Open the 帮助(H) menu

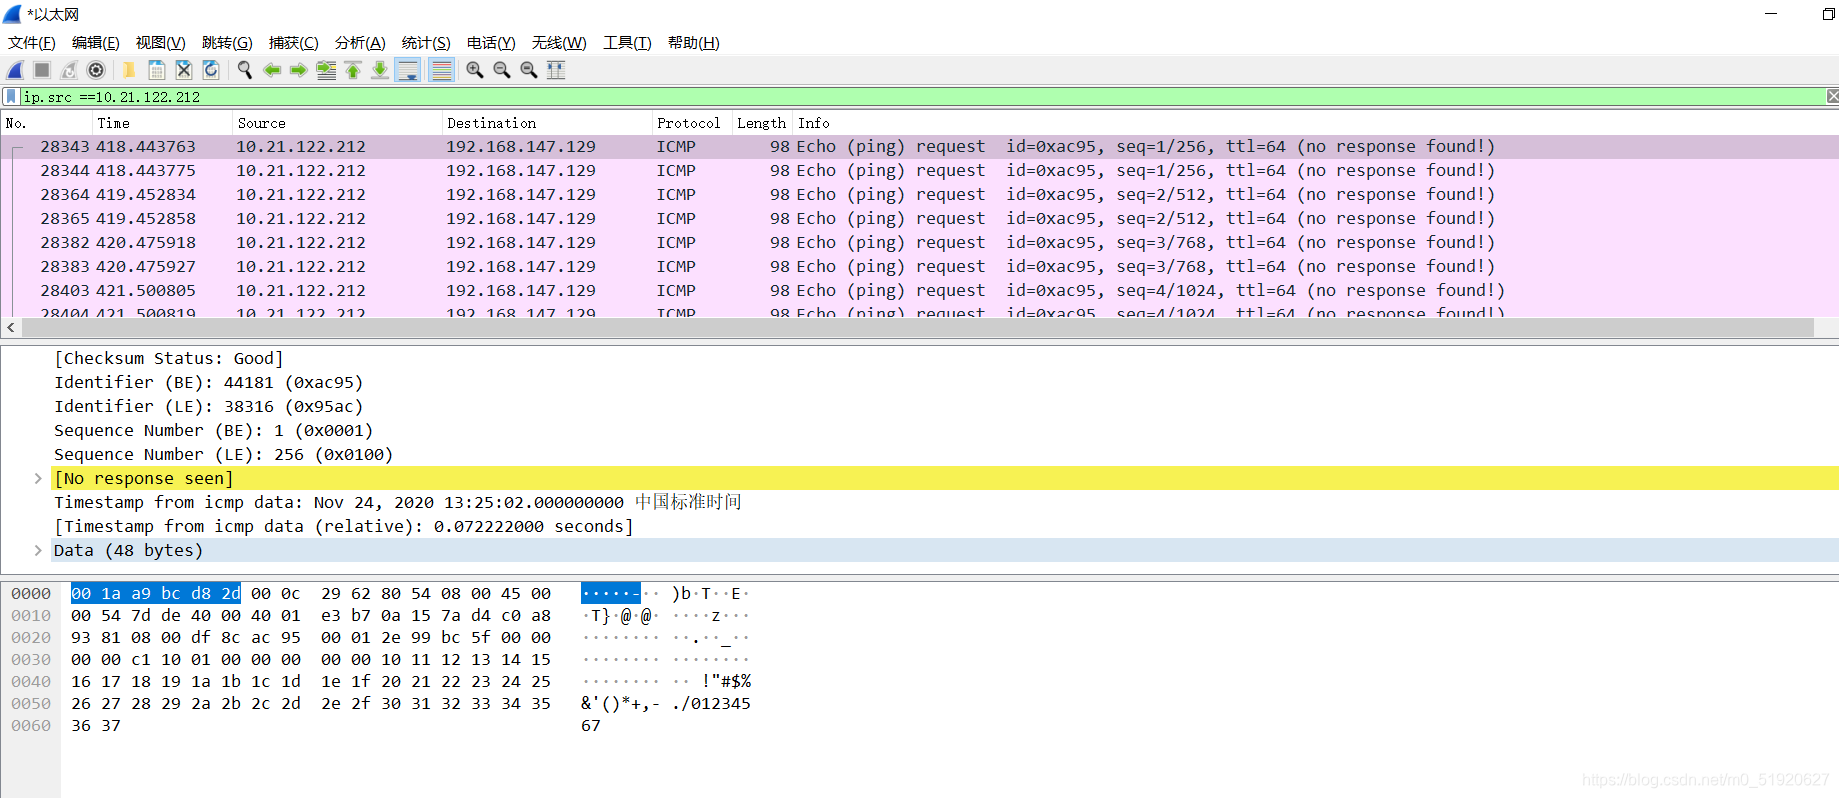[694, 43]
